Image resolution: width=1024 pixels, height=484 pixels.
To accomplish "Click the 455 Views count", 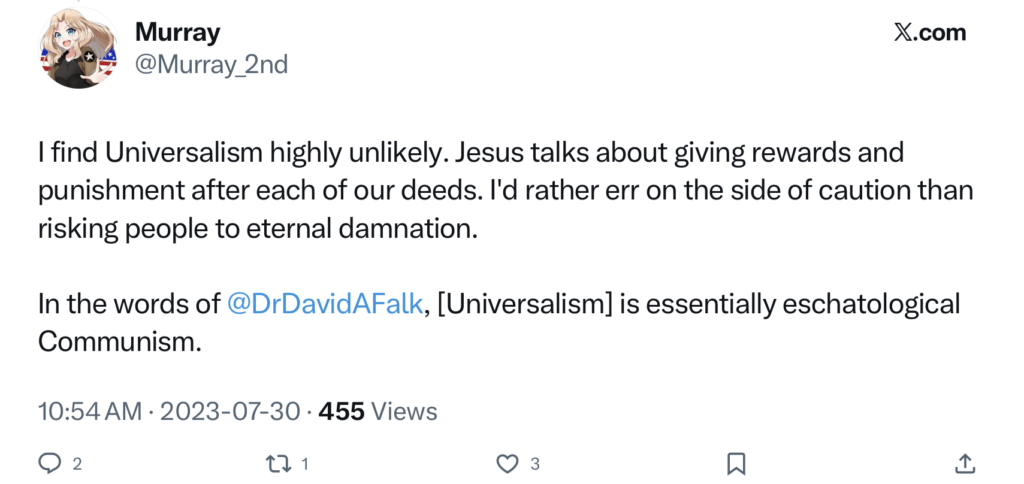I will pos(377,411).
